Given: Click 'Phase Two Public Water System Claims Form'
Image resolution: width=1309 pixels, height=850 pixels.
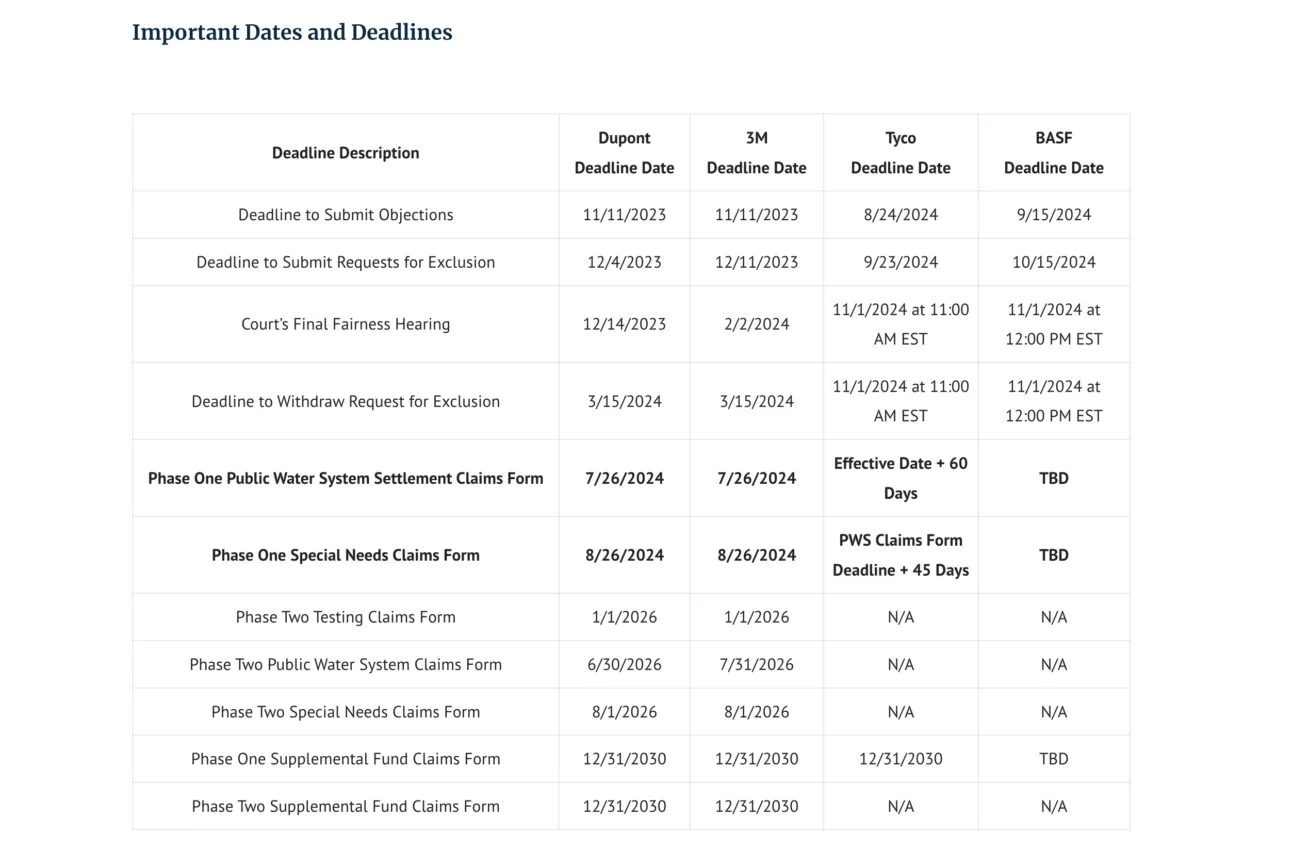Looking at the screenshot, I should coord(345,664).
